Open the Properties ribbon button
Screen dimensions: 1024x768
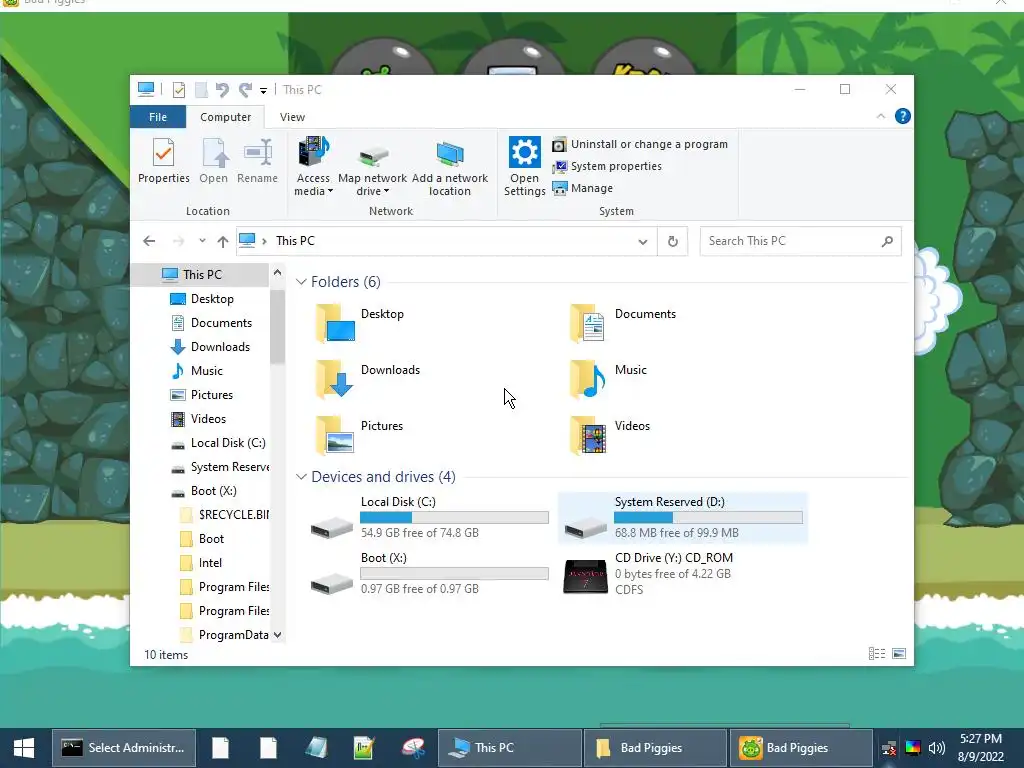pos(163,161)
